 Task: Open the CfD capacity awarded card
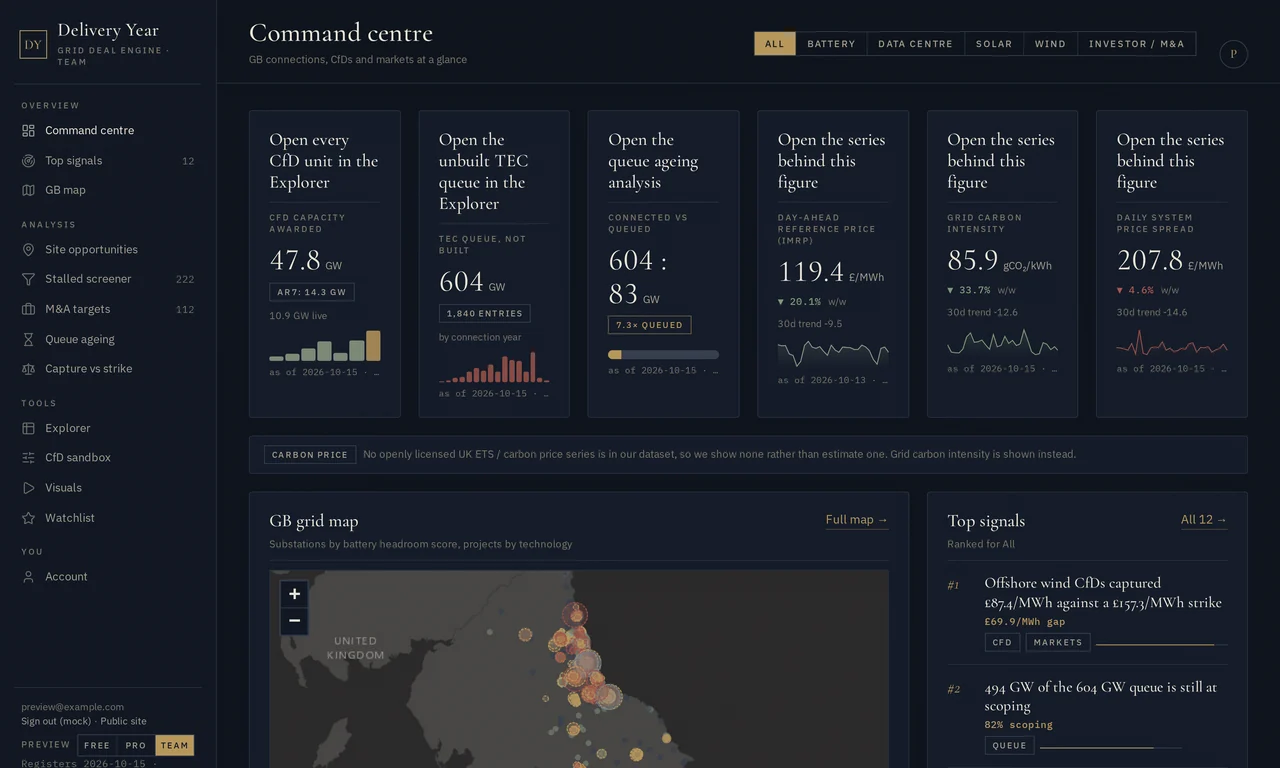click(324, 264)
